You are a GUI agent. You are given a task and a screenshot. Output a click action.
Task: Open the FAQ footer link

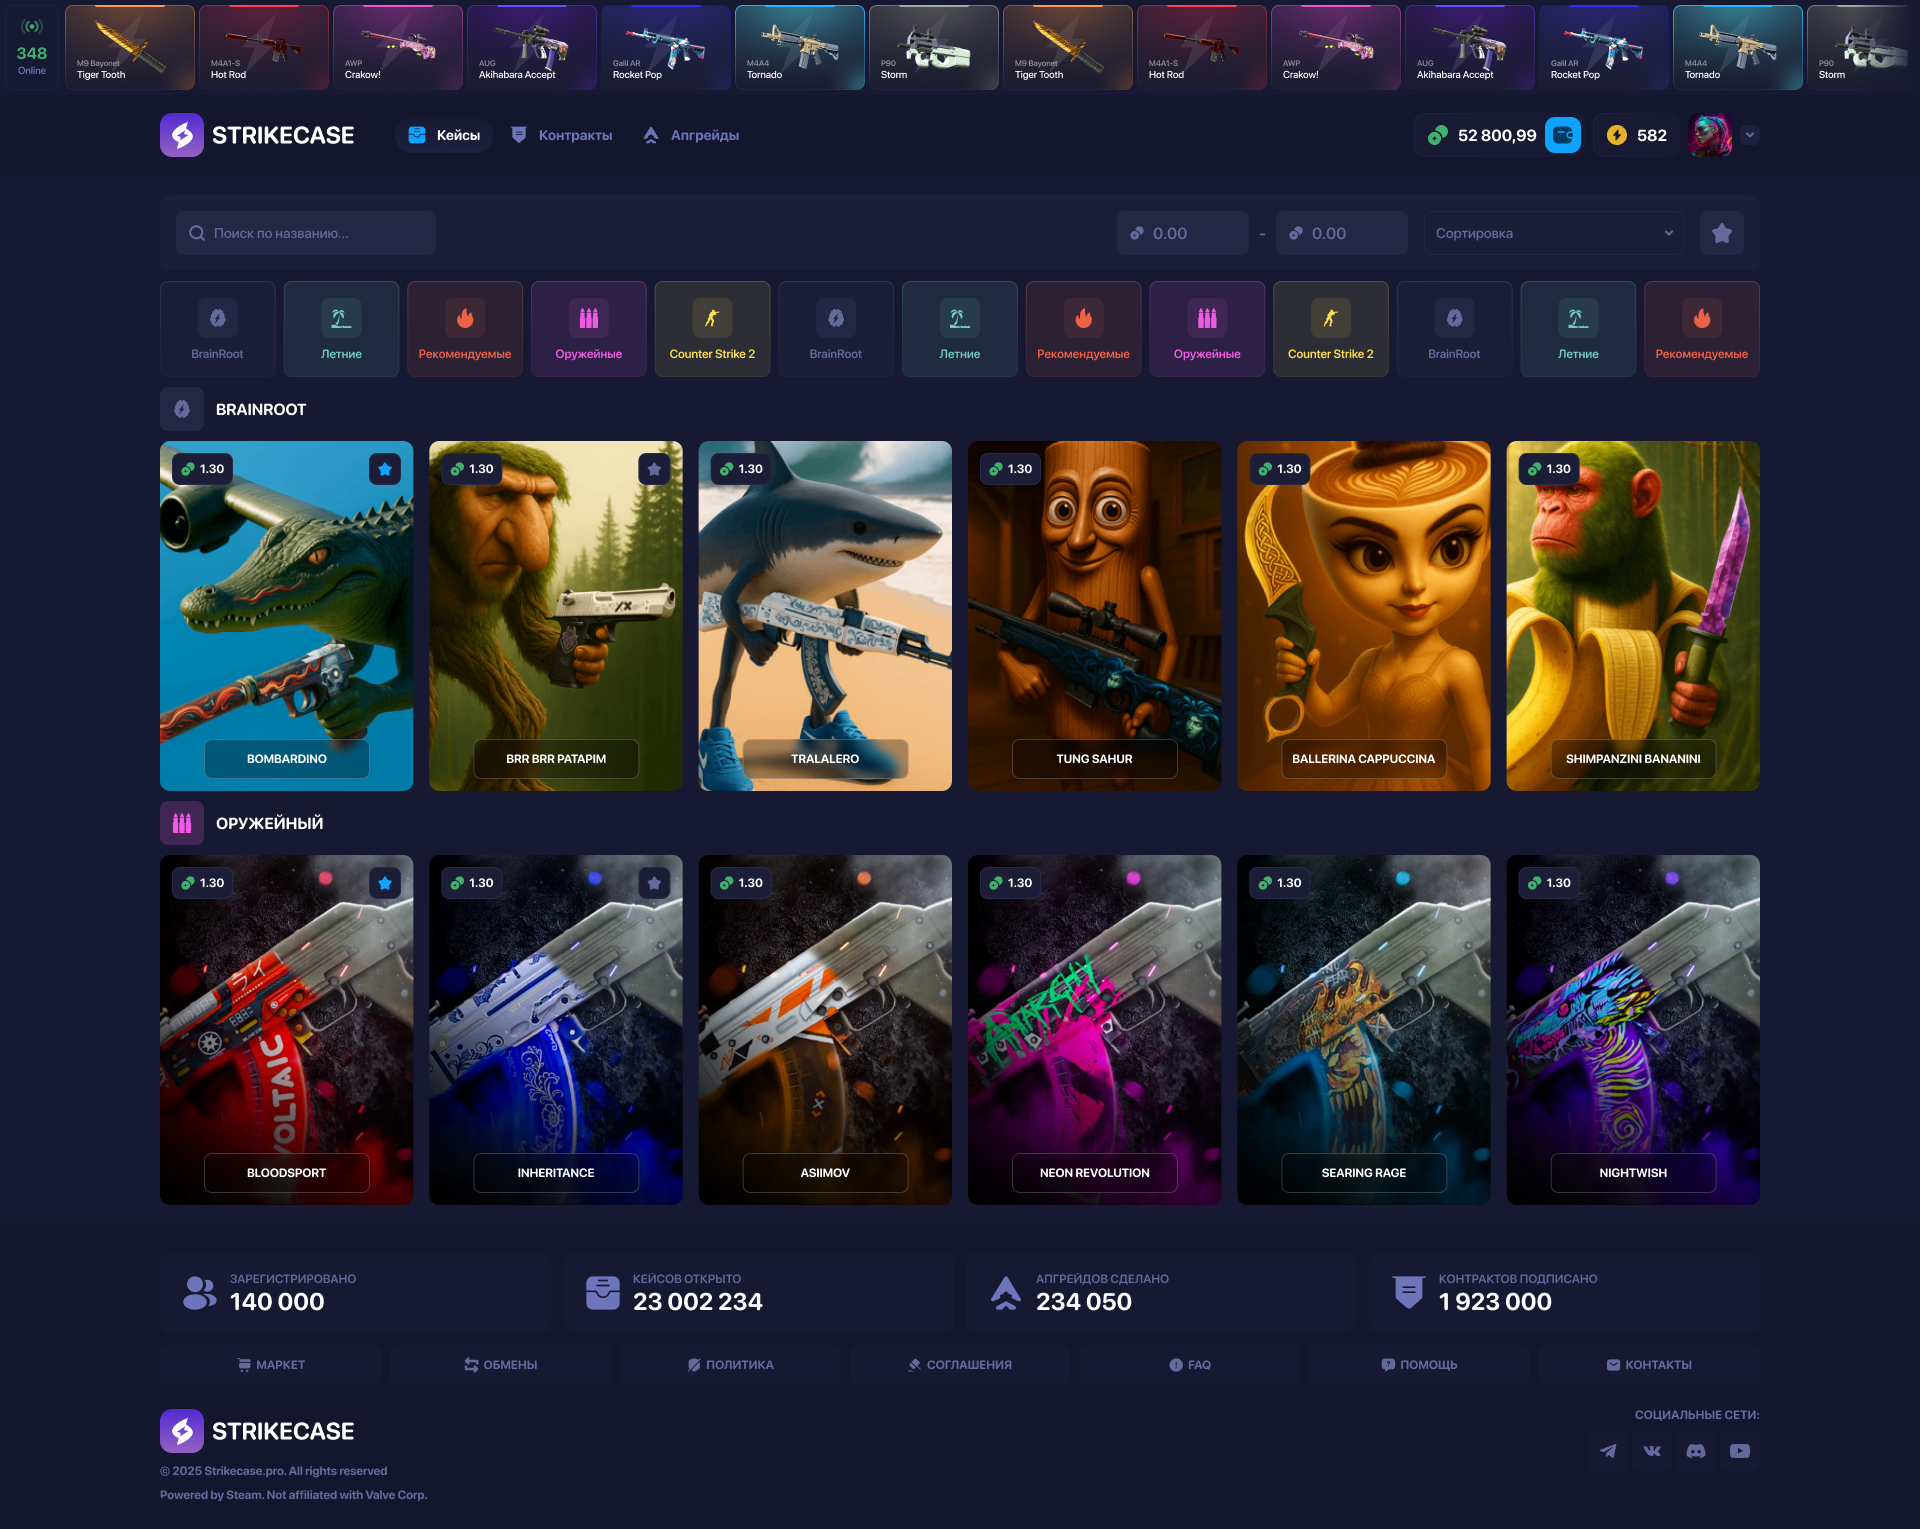click(x=1190, y=1365)
